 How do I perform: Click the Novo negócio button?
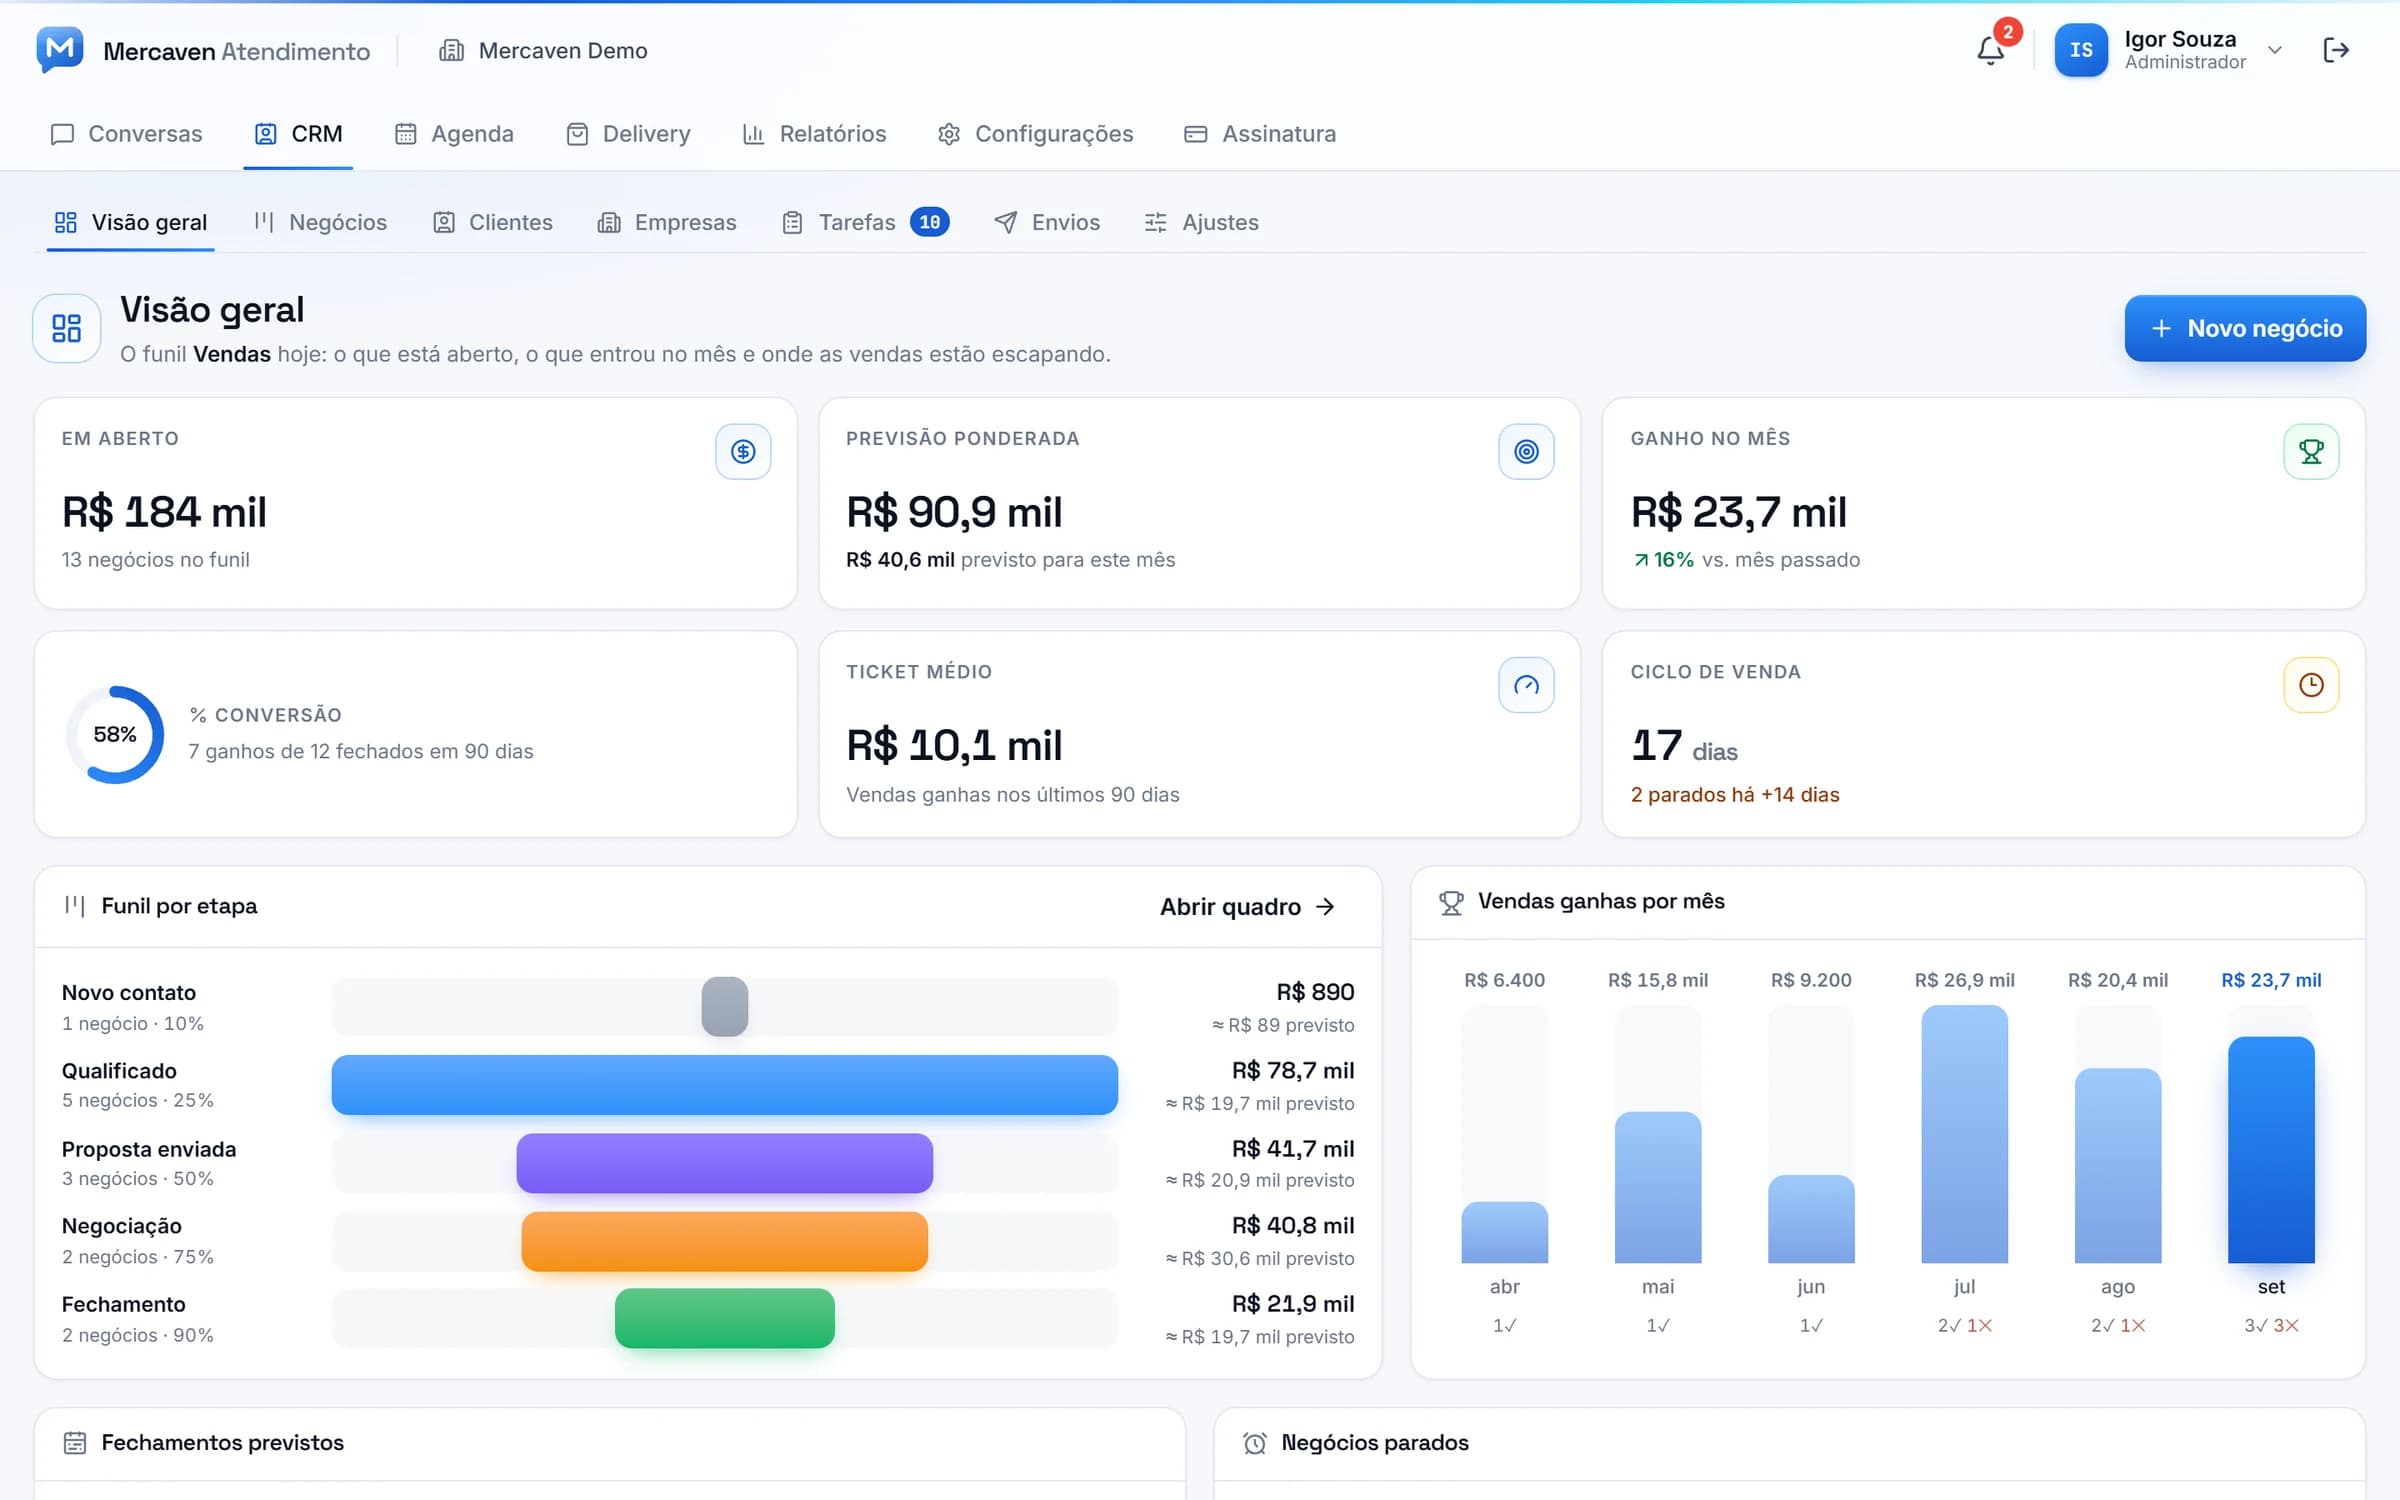tap(2245, 328)
